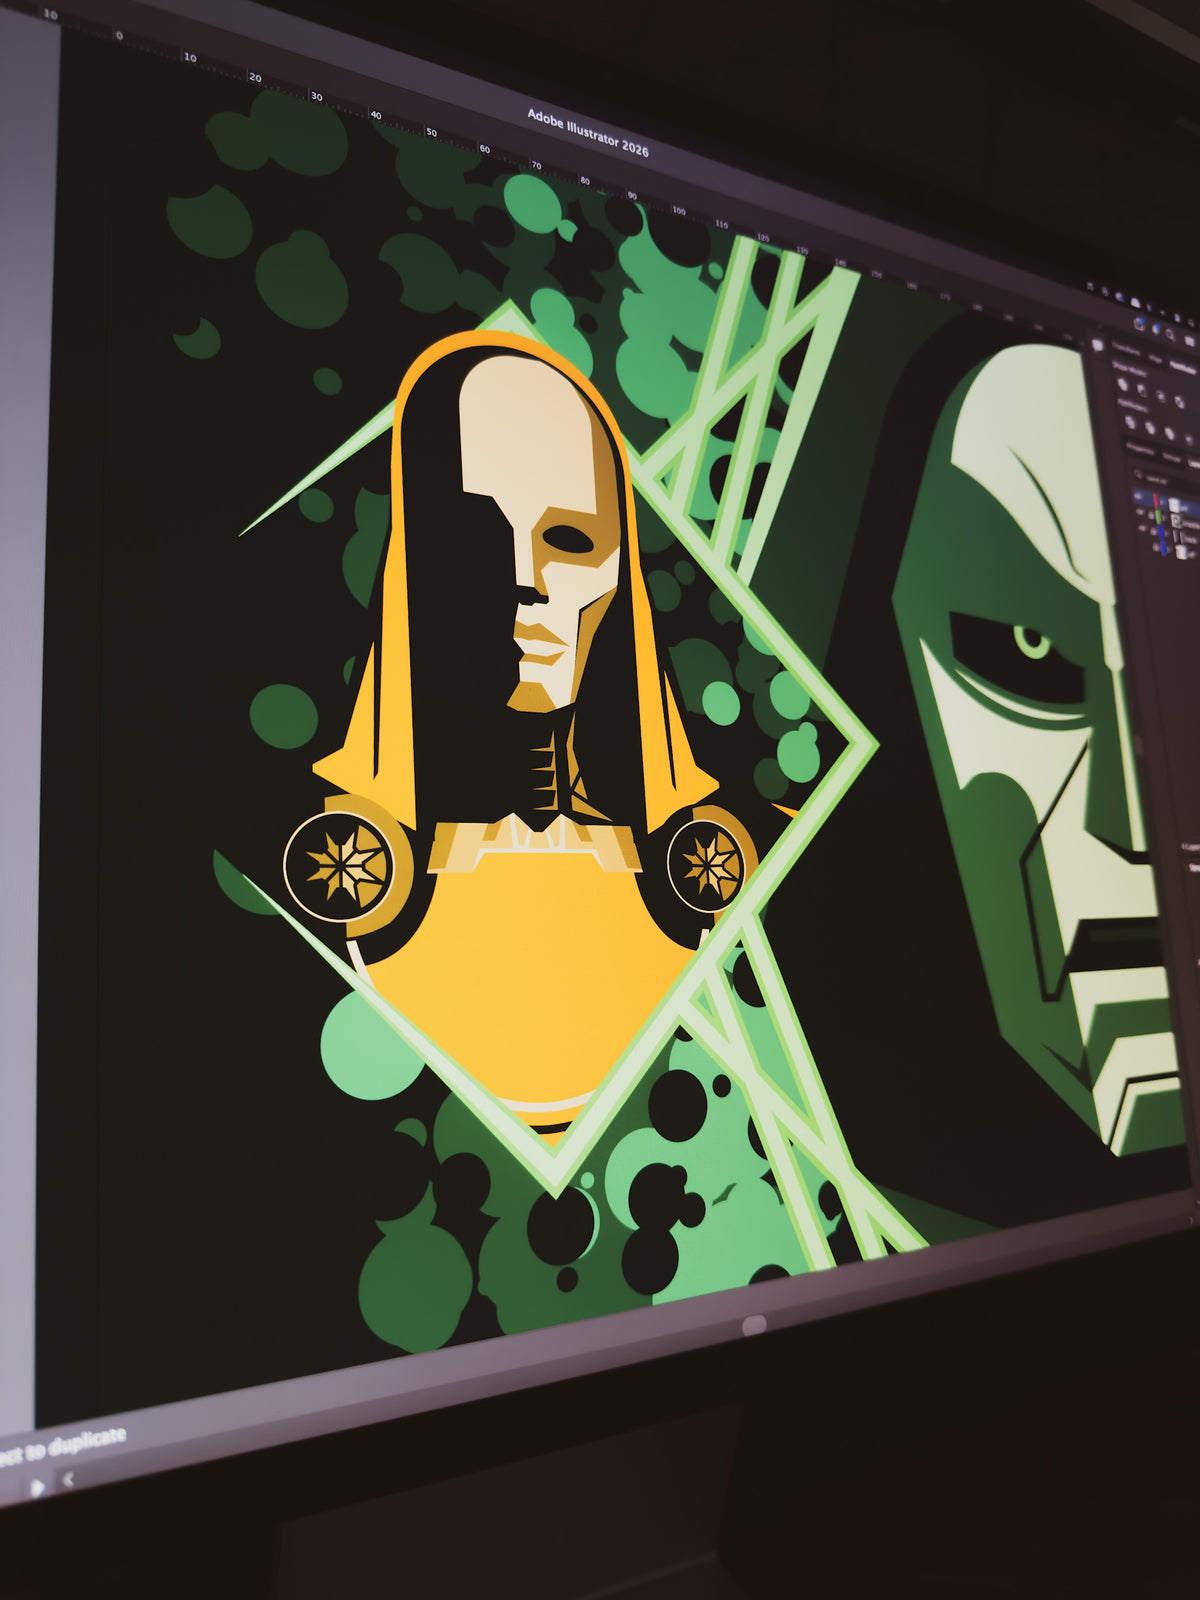
Task: Toggle visibility of the green-coded layer
Action: coord(1140,512)
